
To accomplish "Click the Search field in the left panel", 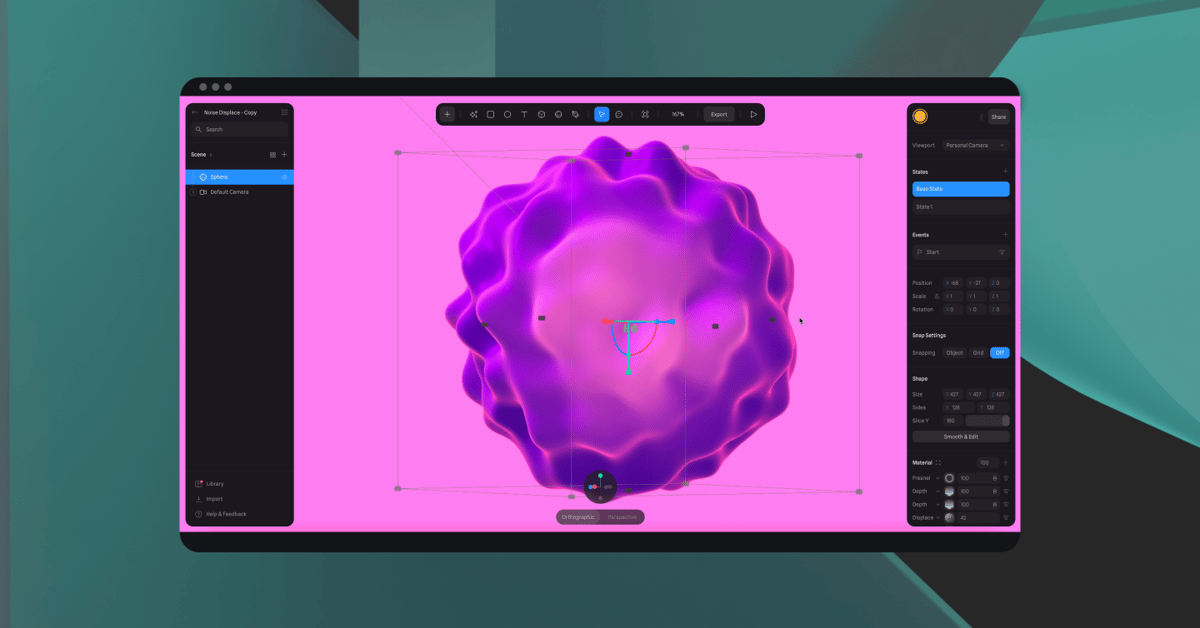I will [x=238, y=129].
